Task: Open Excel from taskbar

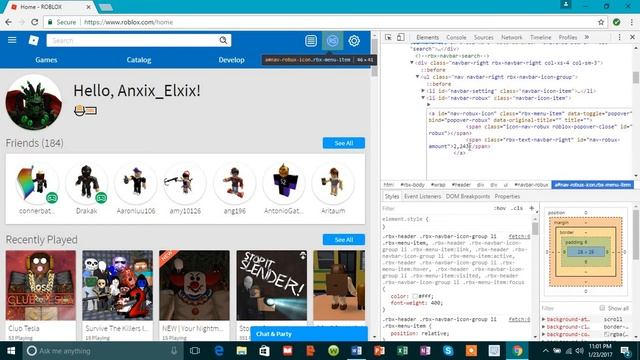Action: click(x=402, y=351)
